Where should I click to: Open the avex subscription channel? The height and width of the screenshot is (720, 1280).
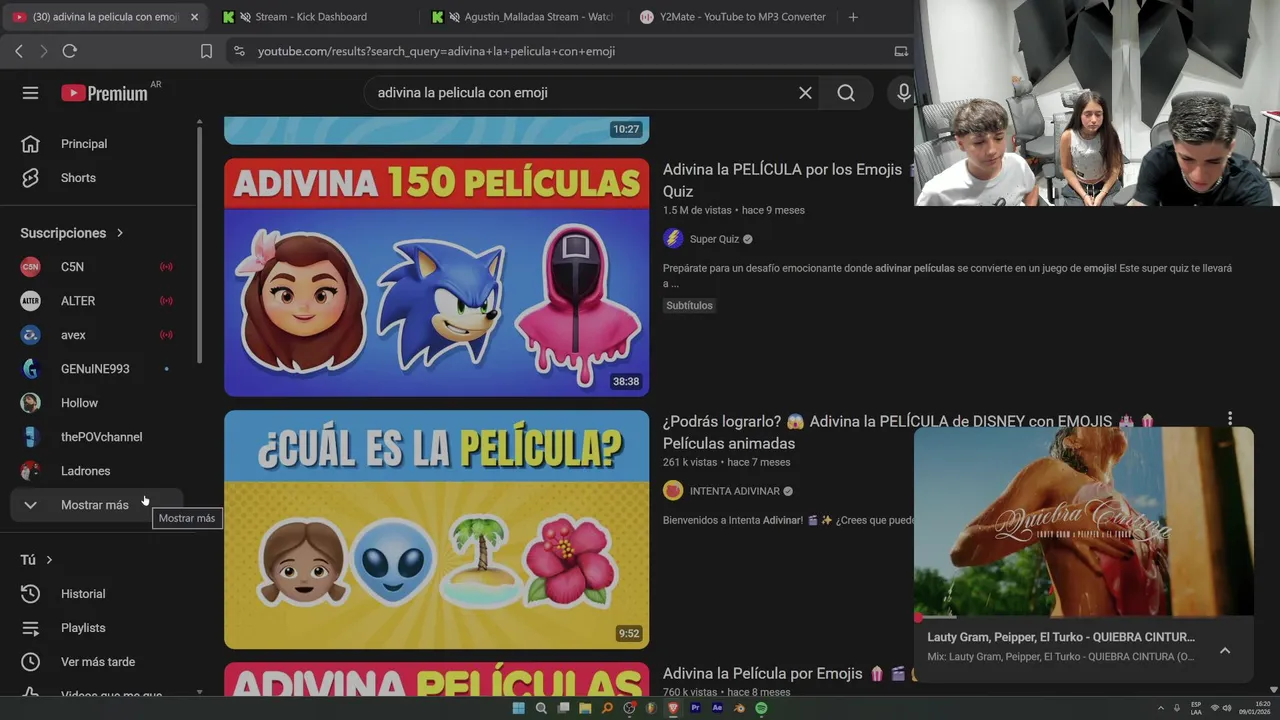[x=98, y=335]
